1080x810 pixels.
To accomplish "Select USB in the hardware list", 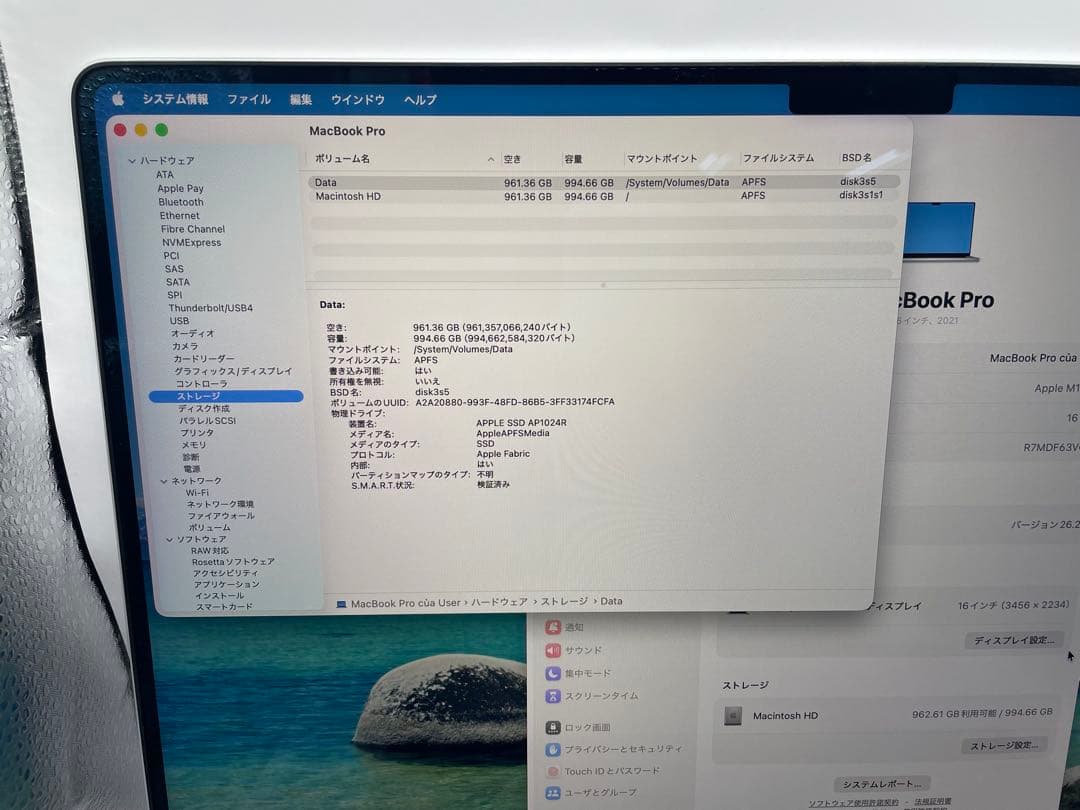I will point(180,320).
